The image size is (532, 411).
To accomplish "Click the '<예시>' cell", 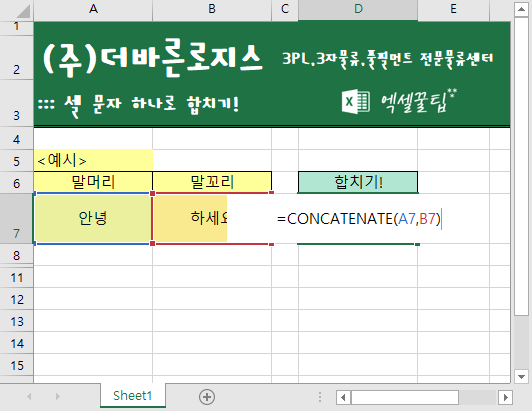I will coord(93,160).
